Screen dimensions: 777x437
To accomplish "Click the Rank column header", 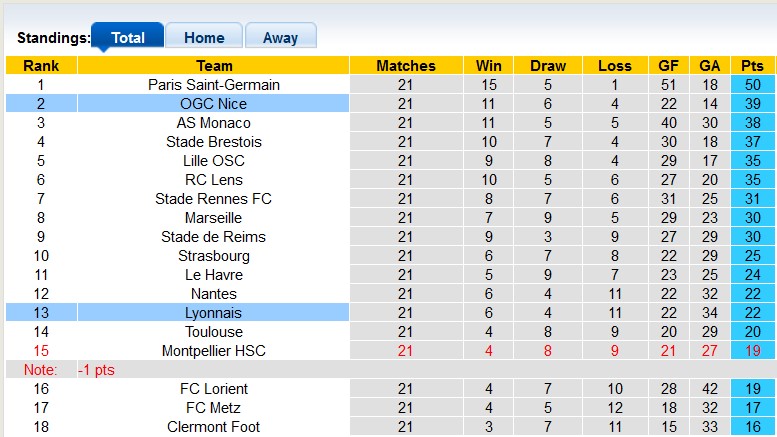I will pyautogui.click(x=41, y=66).
